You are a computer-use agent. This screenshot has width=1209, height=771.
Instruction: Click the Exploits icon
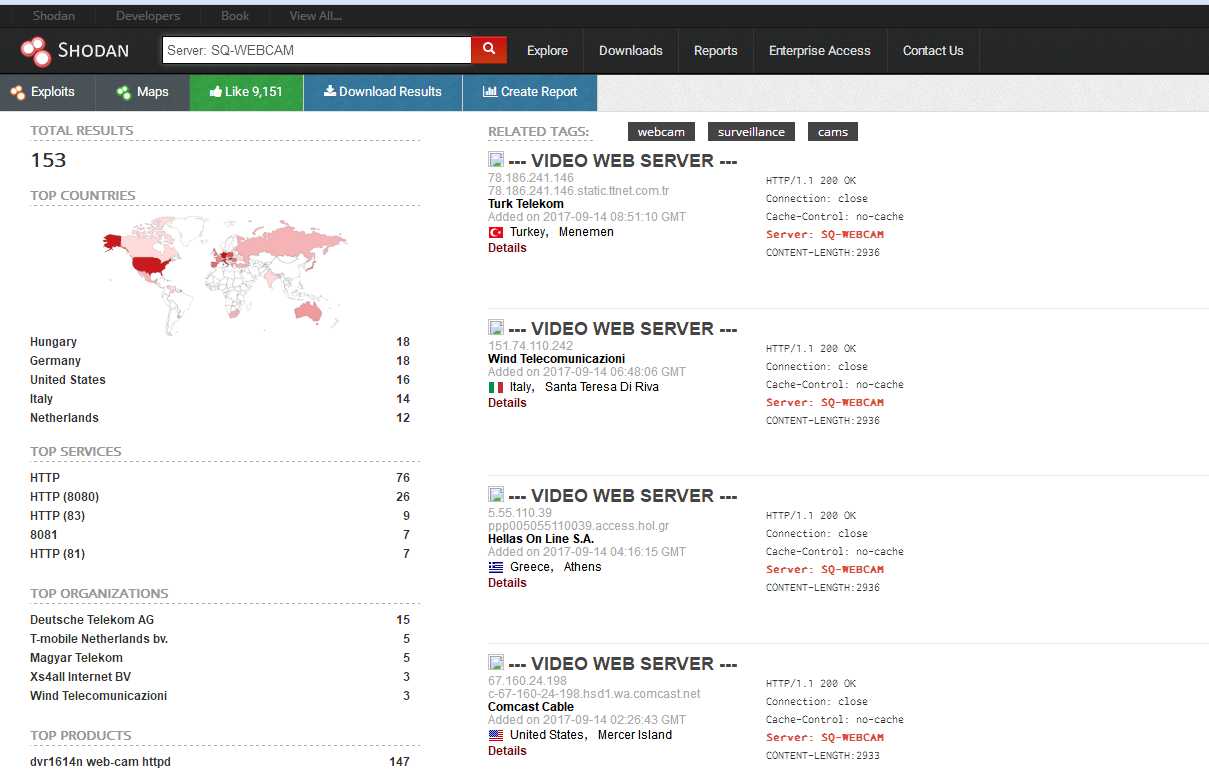point(18,92)
